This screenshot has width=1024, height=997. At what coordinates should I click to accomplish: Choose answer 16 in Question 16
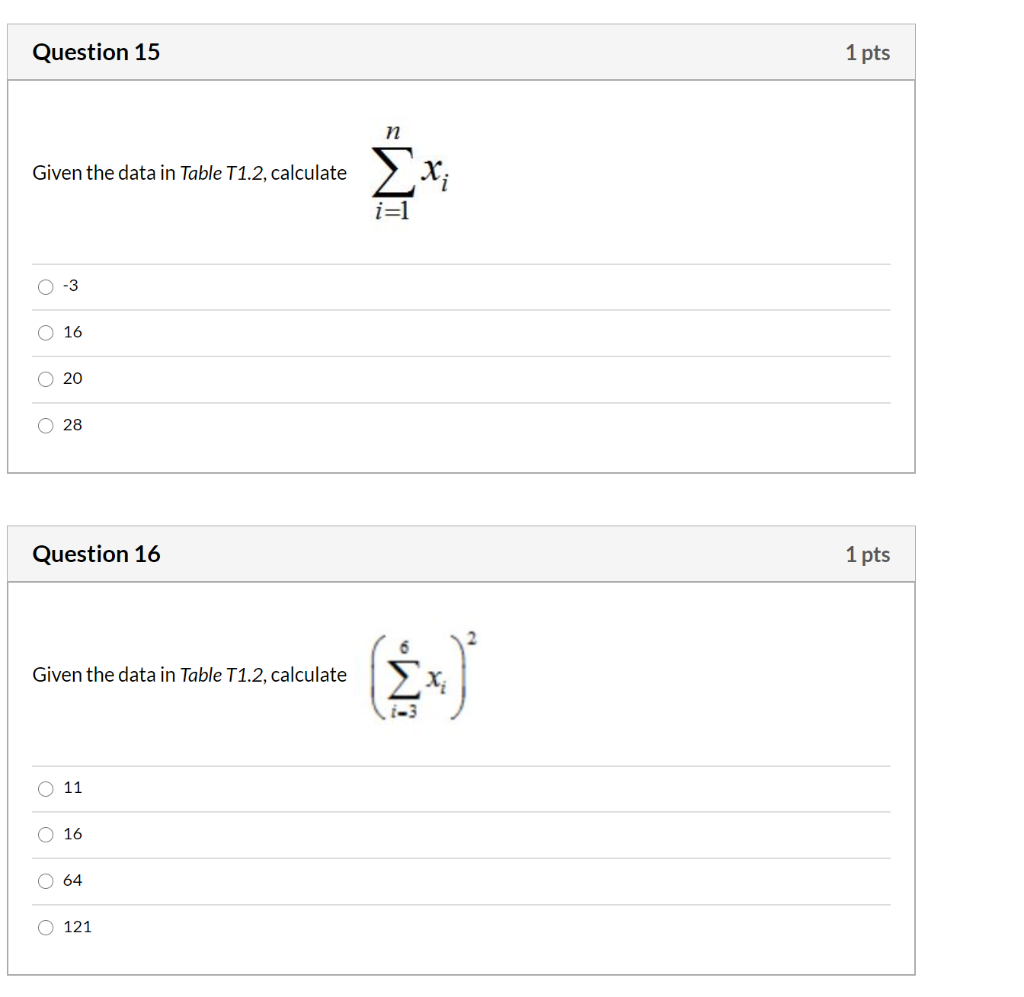point(46,834)
